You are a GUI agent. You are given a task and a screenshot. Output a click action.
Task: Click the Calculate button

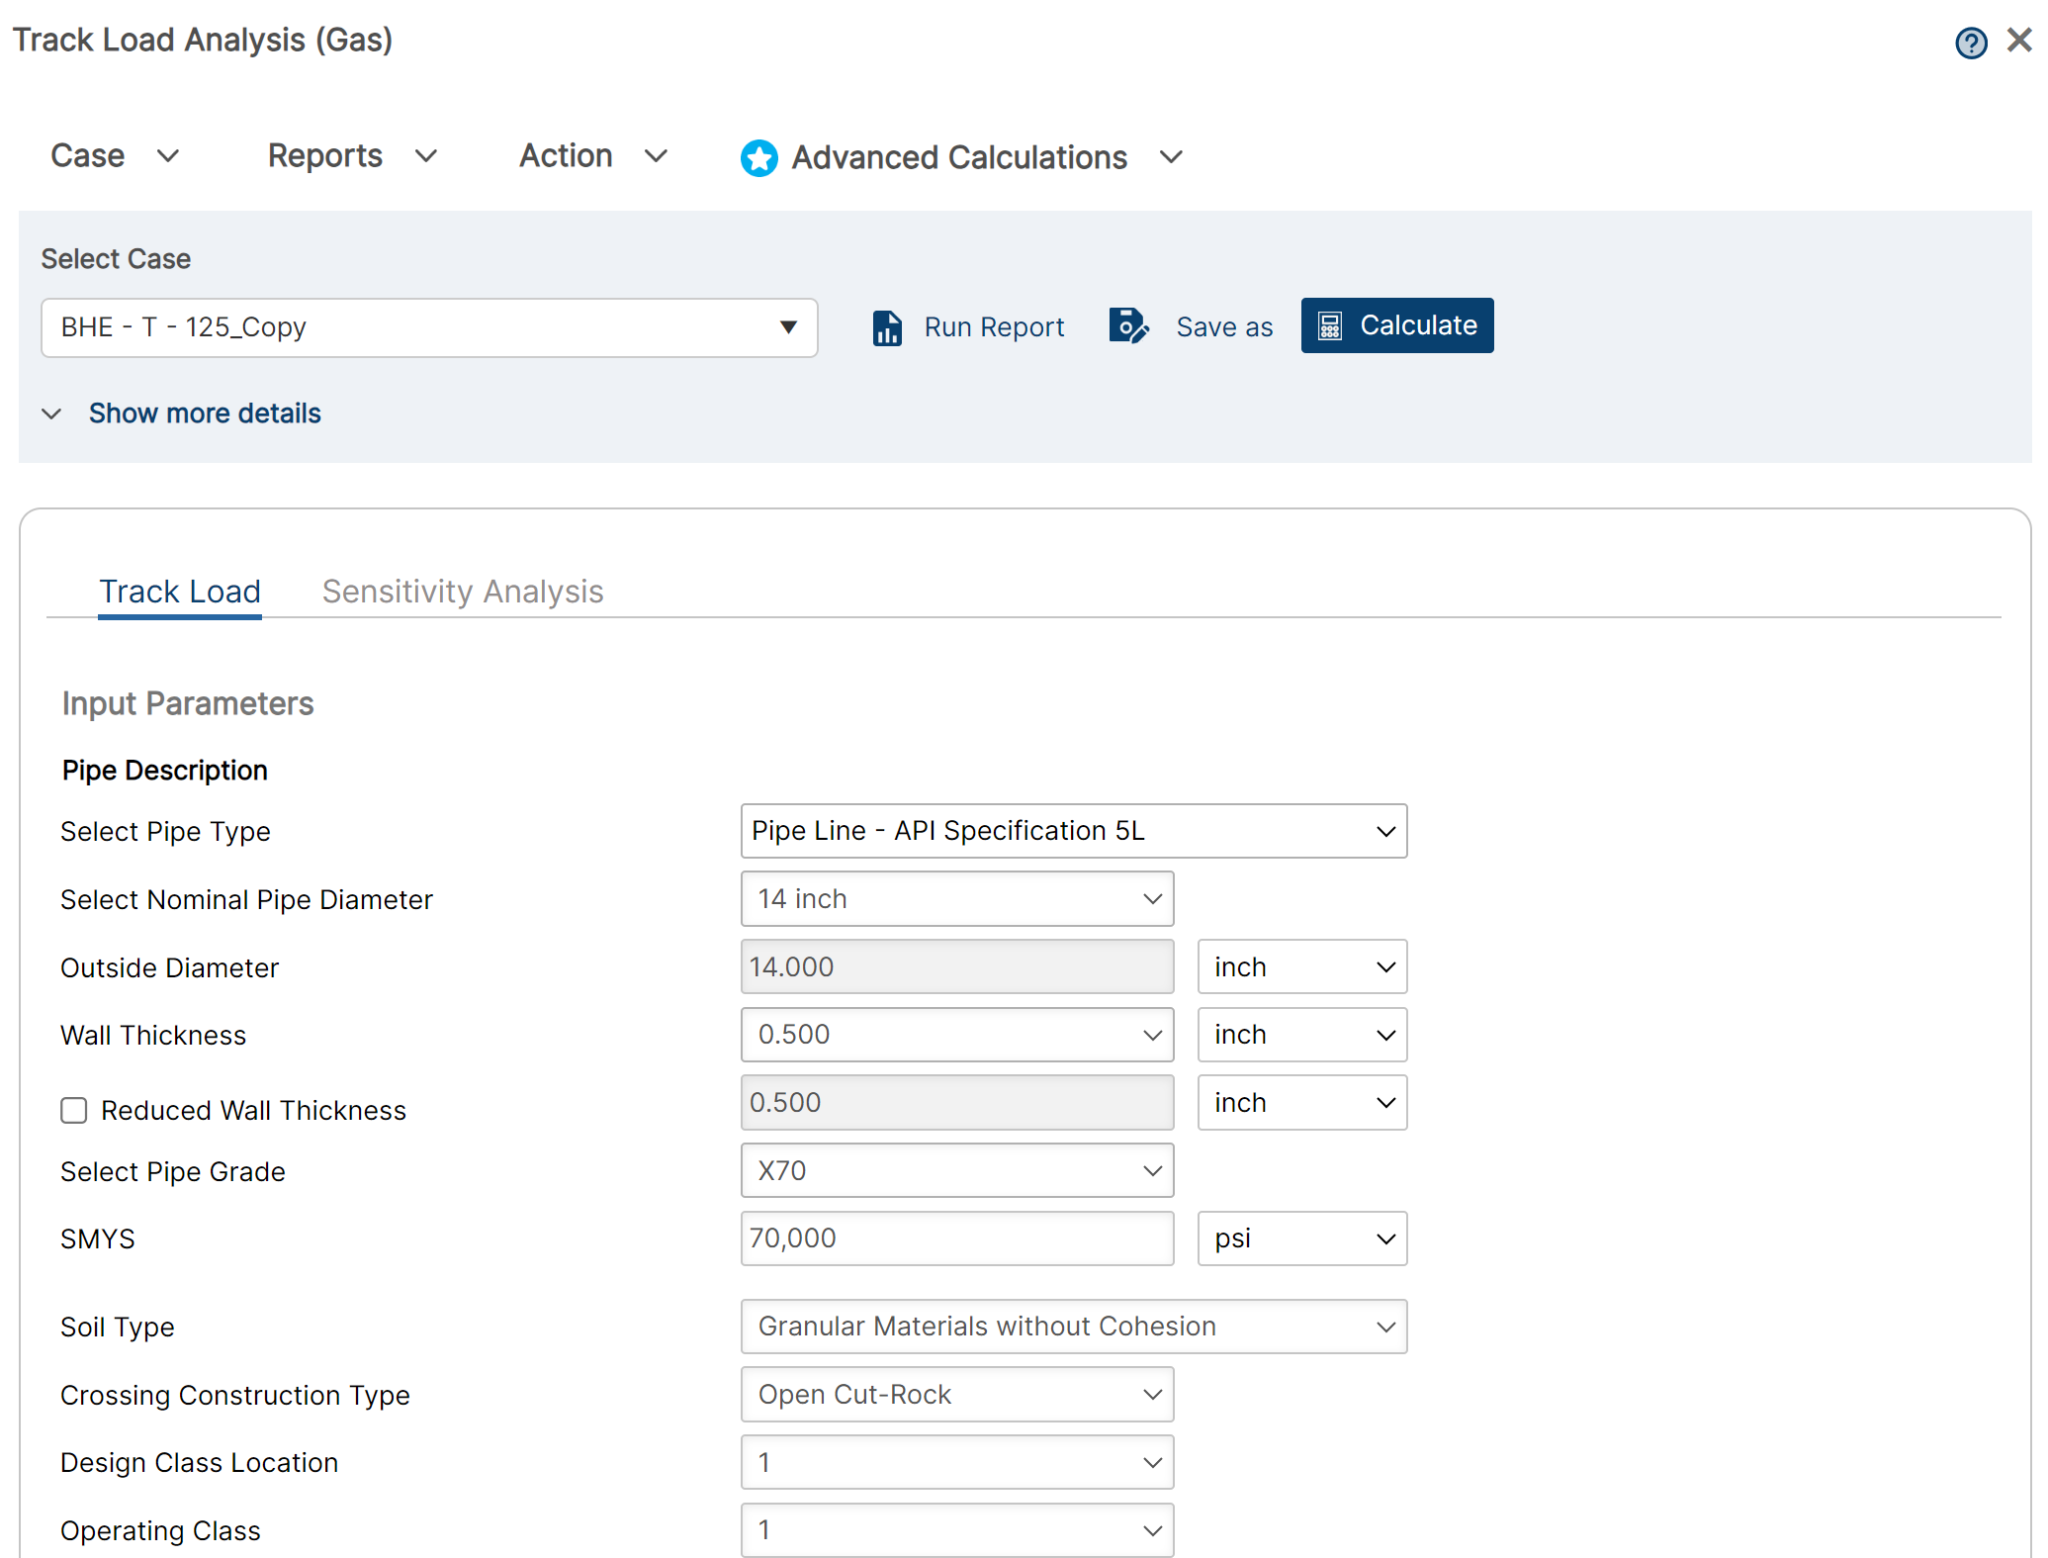point(1397,325)
